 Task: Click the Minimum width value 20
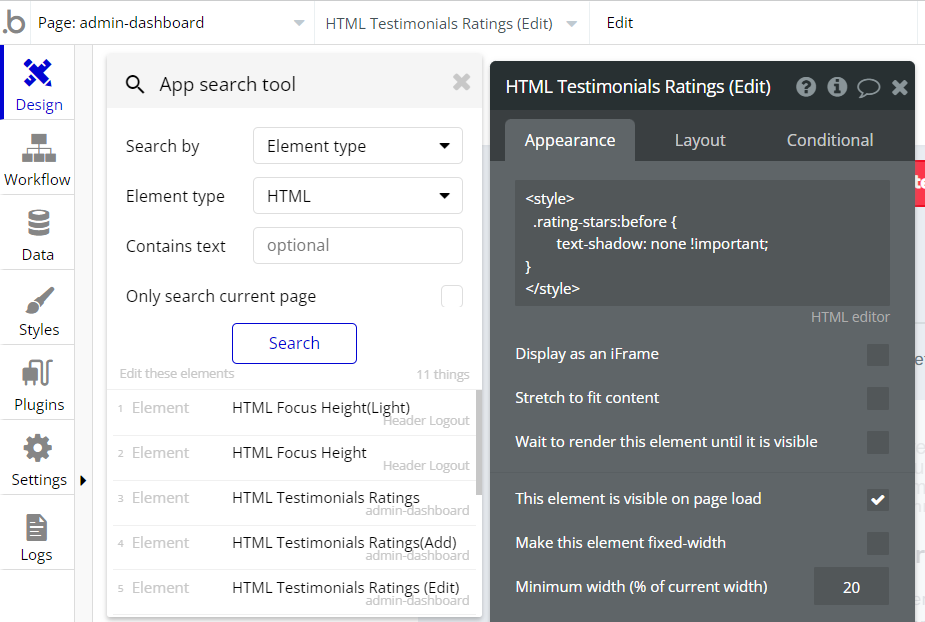(851, 587)
